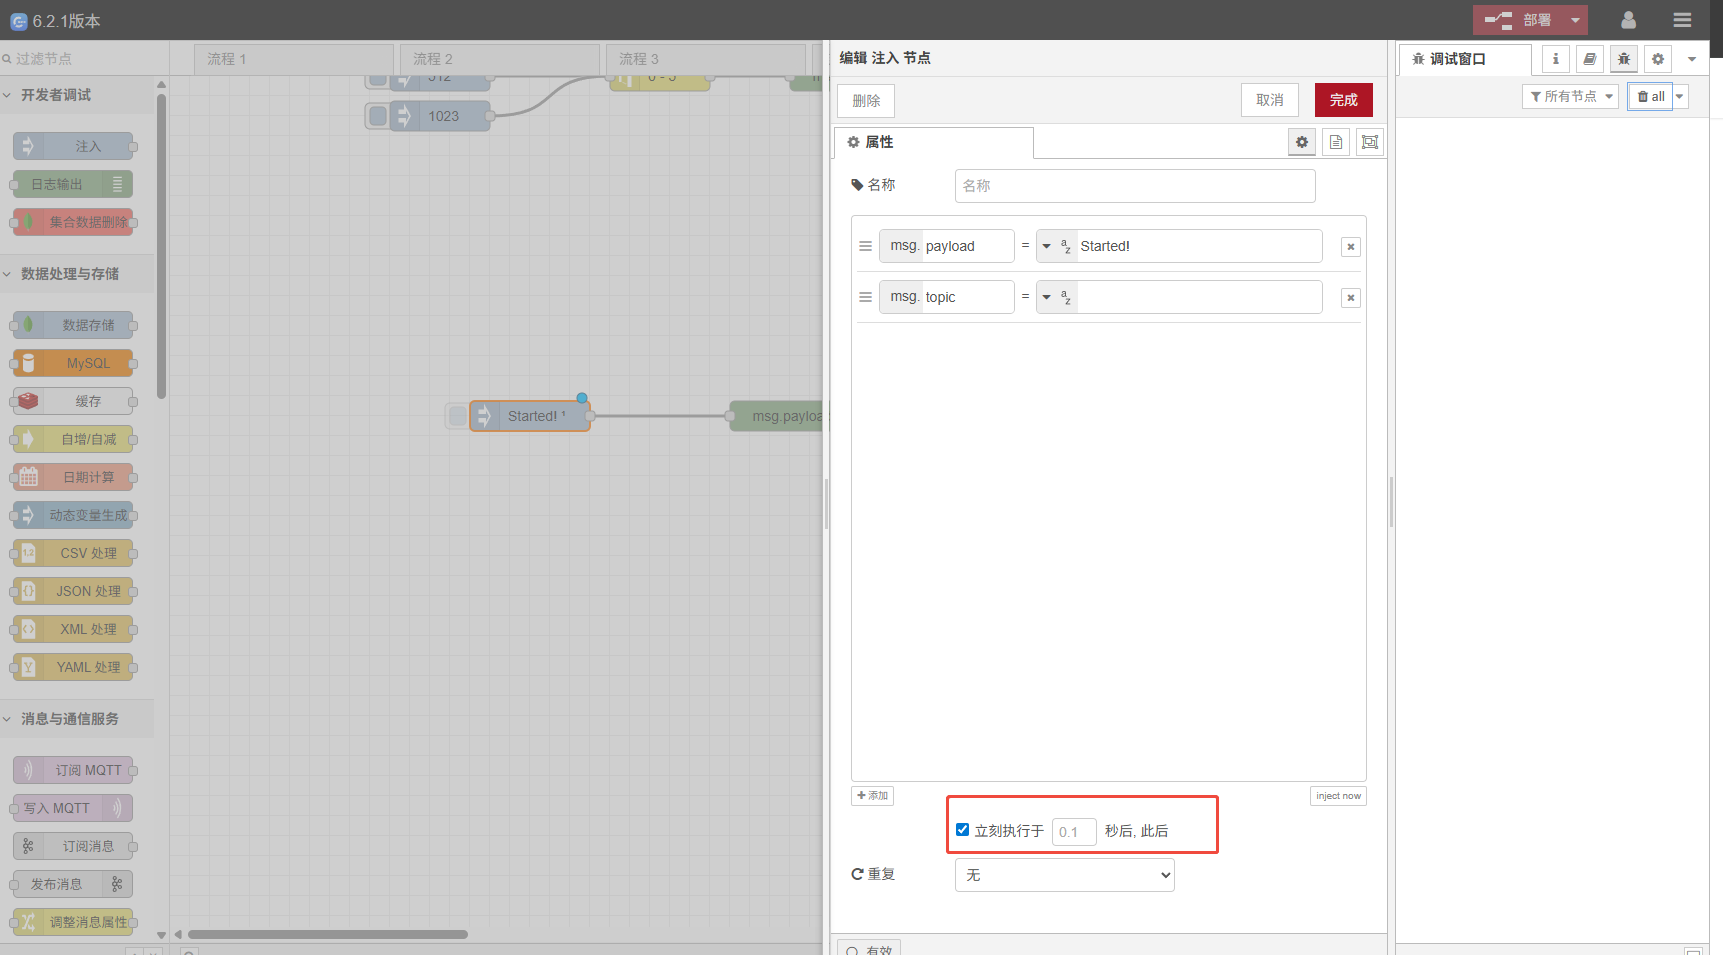The width and height of the screenshot is (1723, 955).
Task: Switch to the 流程 2 tab
Action: pos(499,59)
